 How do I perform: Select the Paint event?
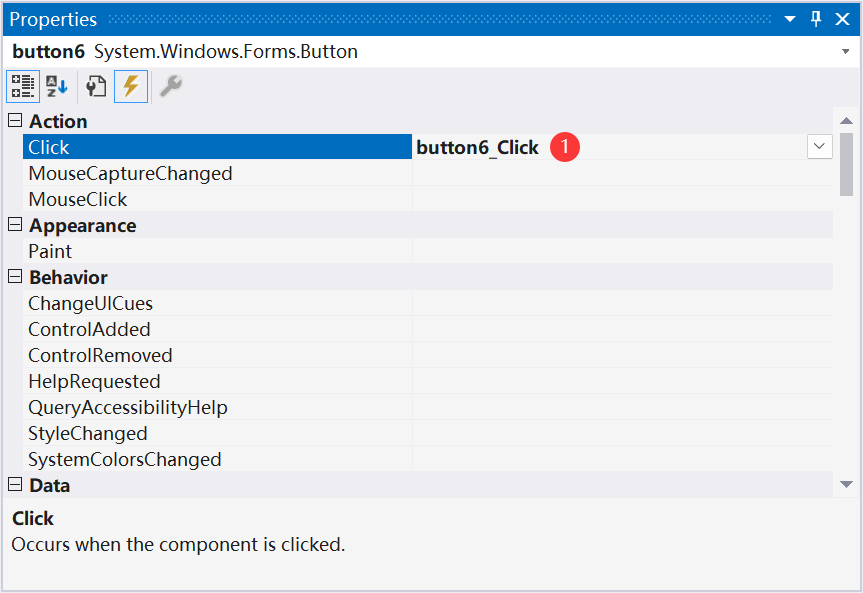point(427,251)
